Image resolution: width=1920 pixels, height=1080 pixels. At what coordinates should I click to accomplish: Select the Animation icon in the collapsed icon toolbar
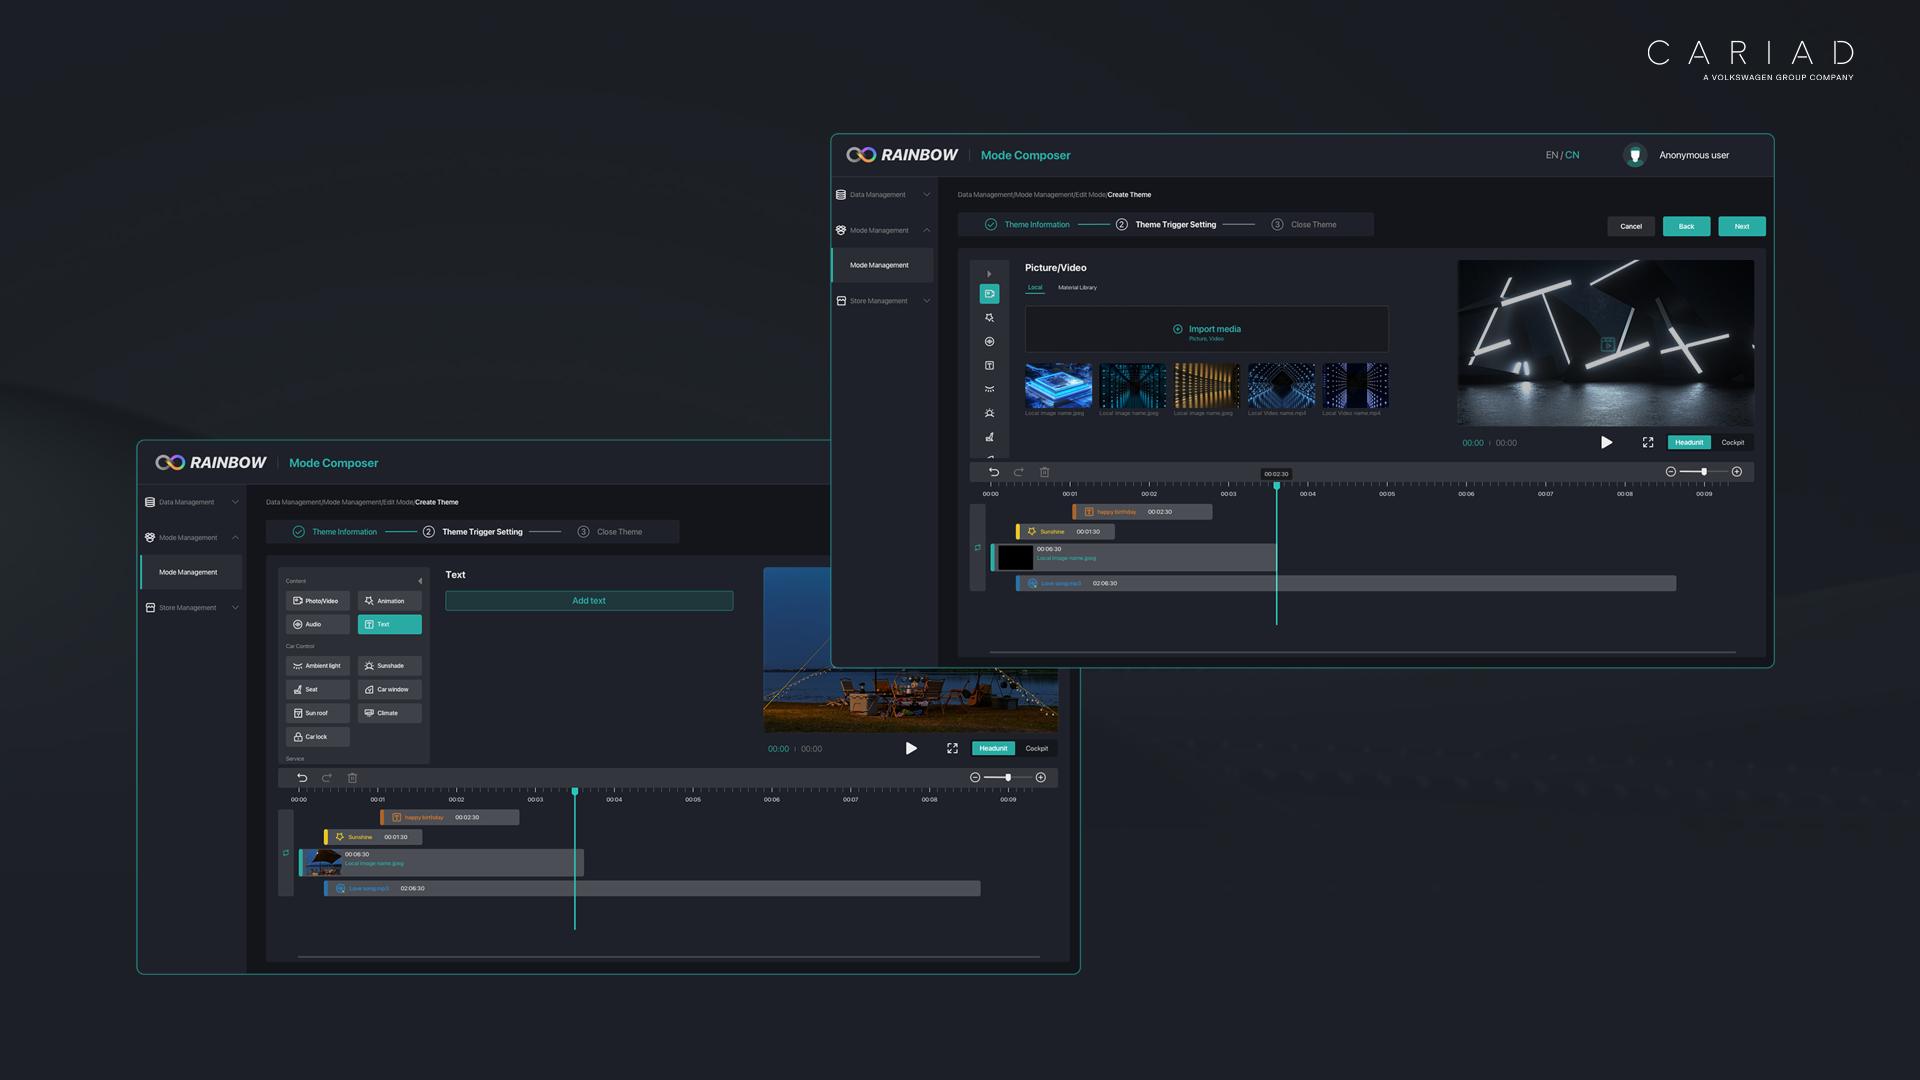[x=989, y=318]
